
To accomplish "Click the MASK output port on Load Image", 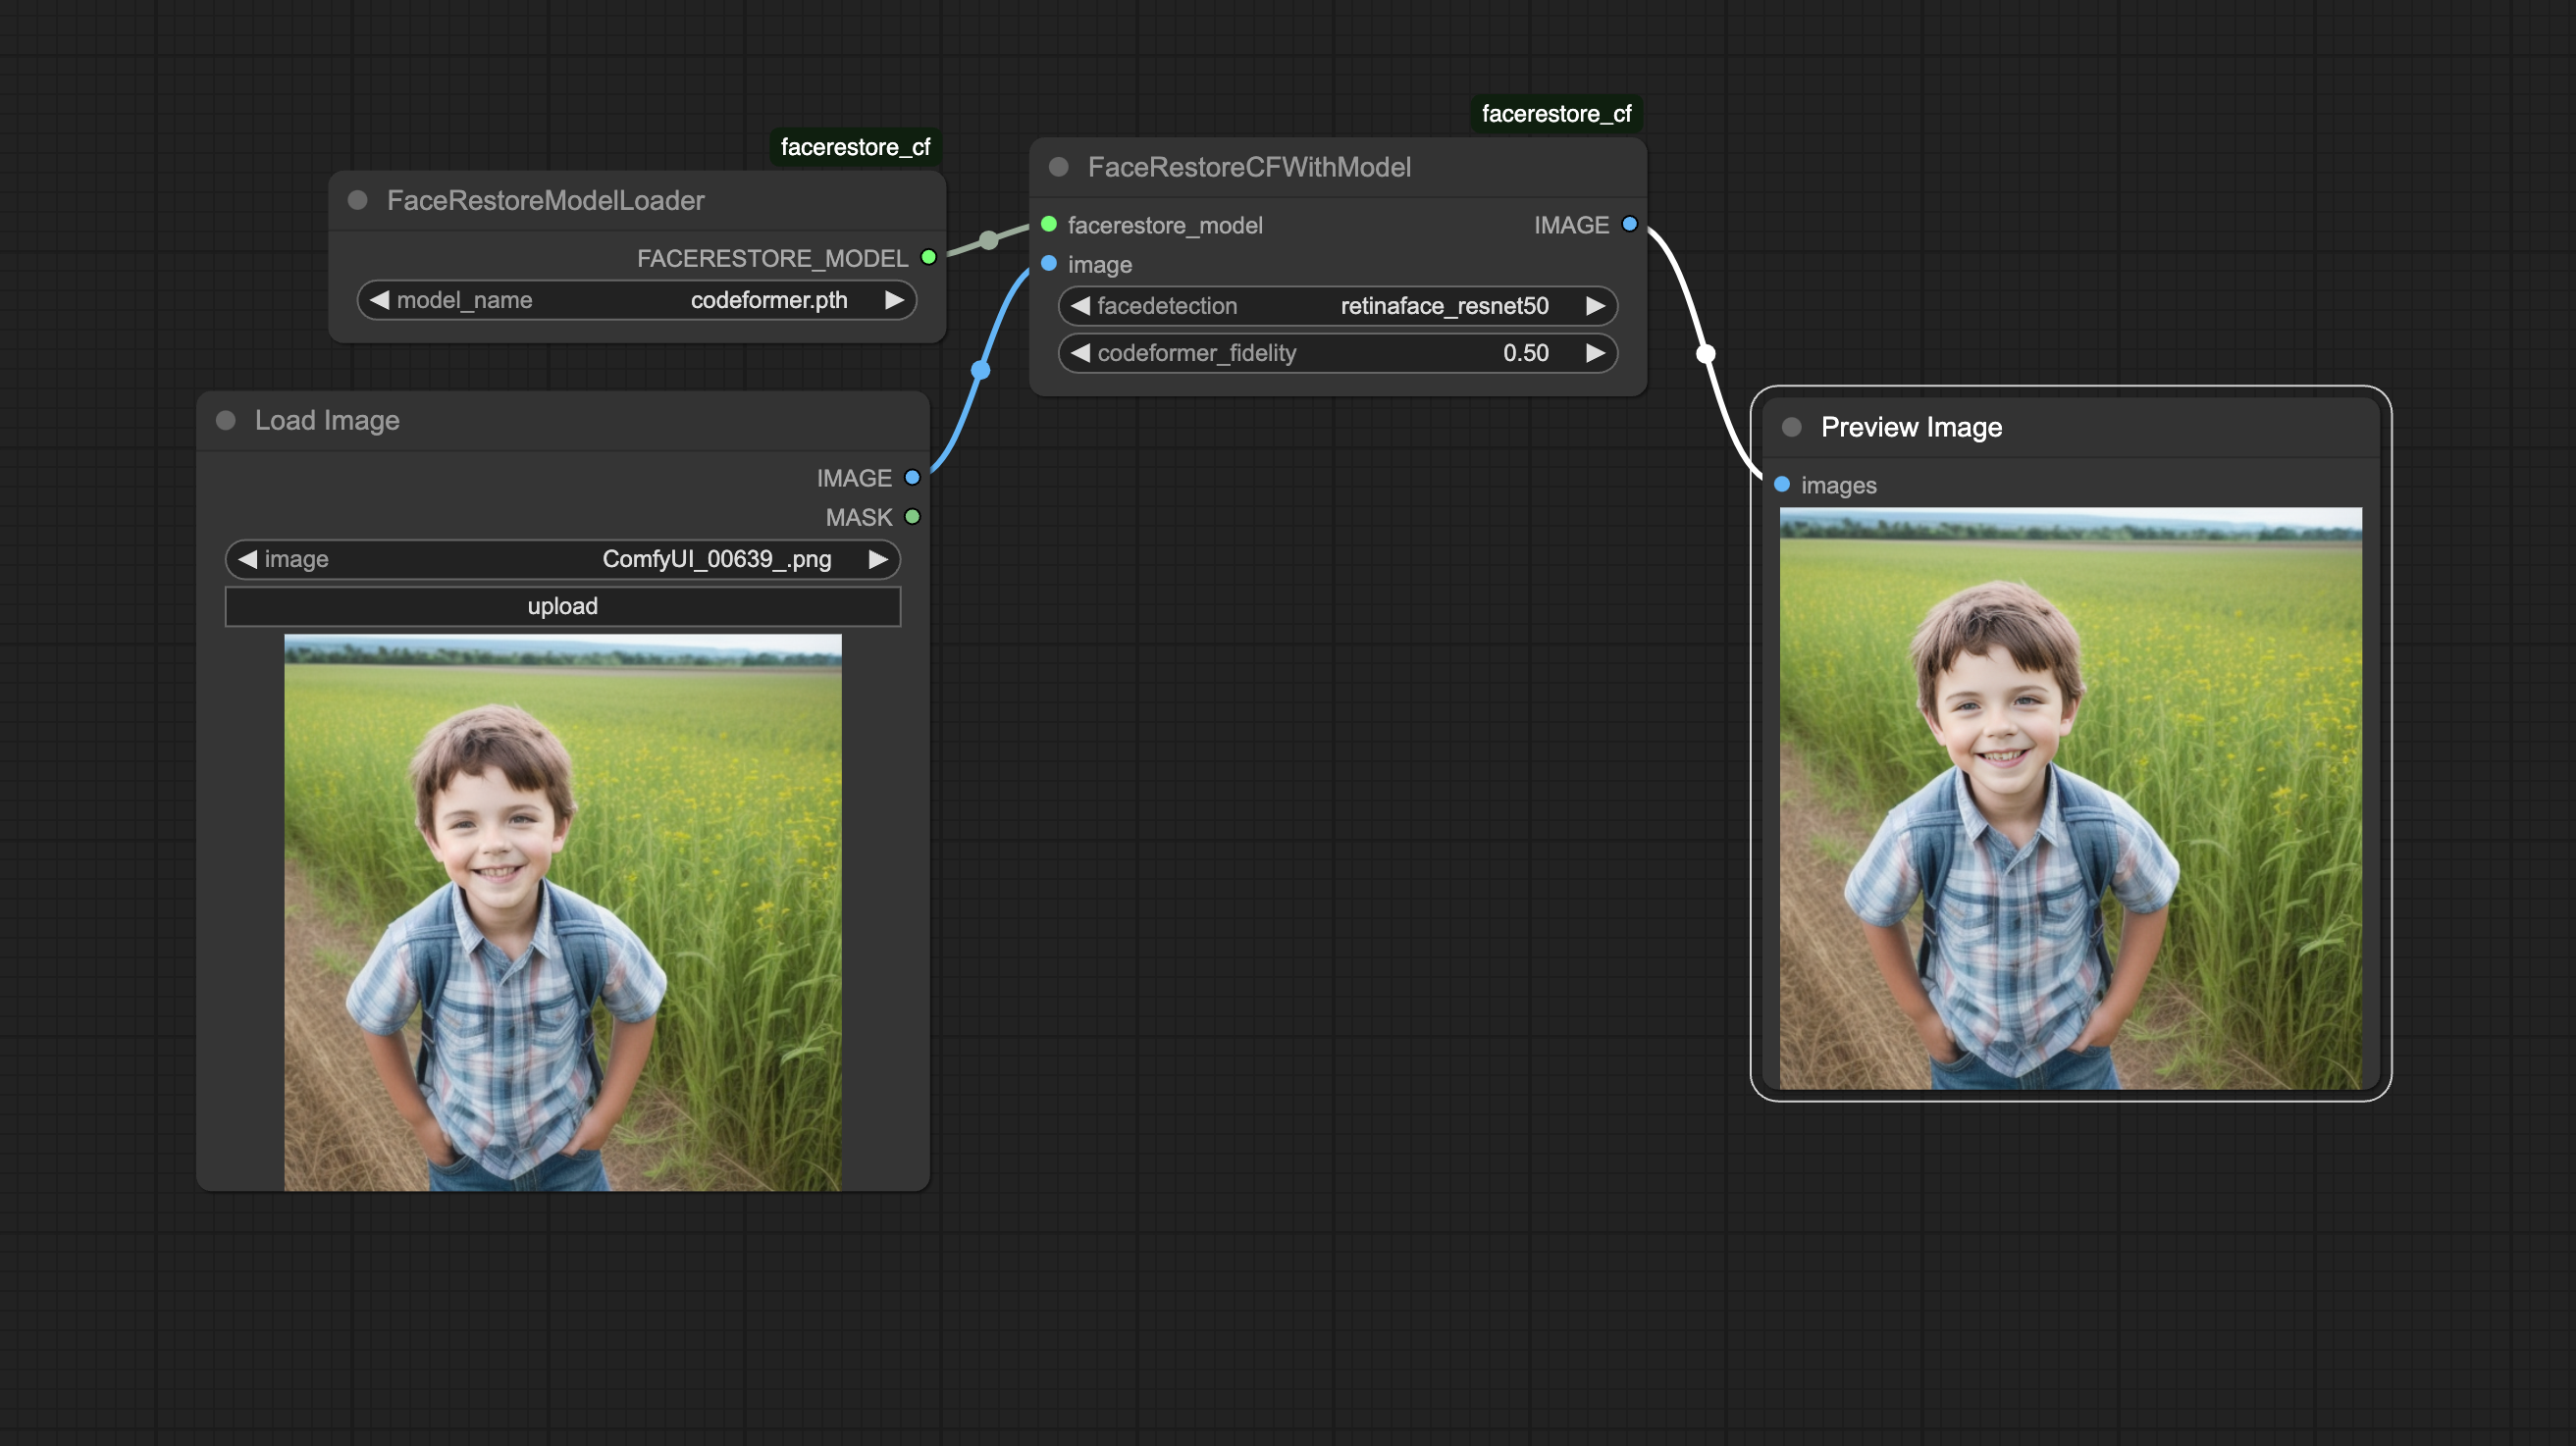I will coord(911,517).
